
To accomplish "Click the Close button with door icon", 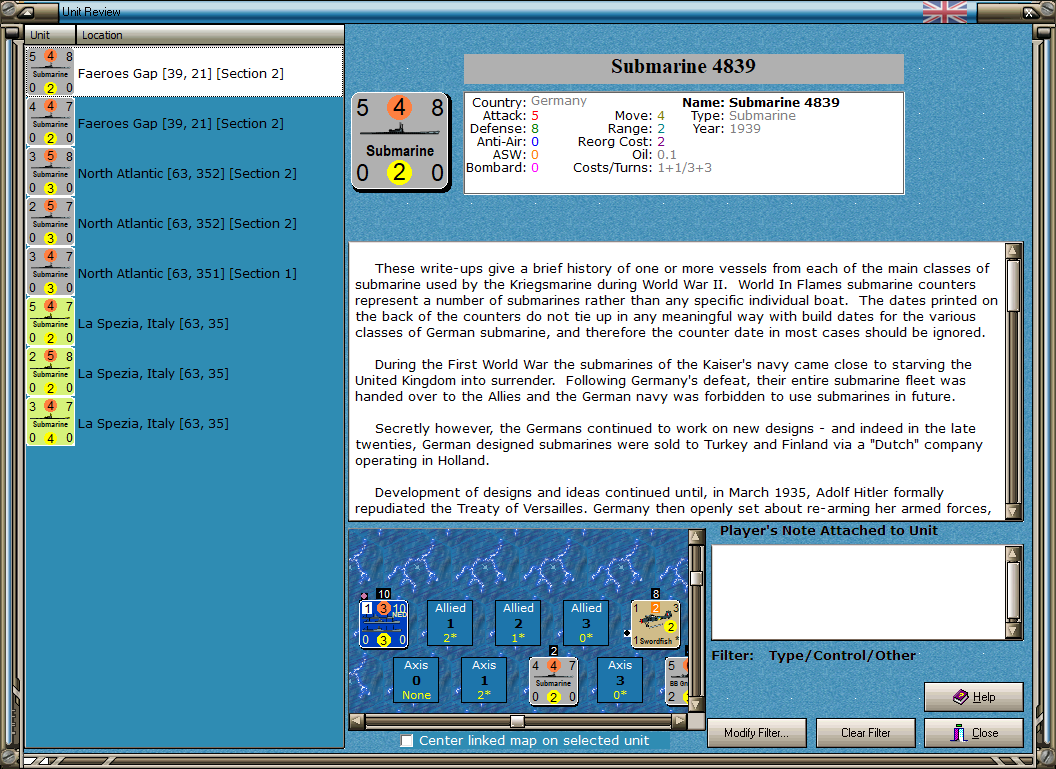I will 973,733.
